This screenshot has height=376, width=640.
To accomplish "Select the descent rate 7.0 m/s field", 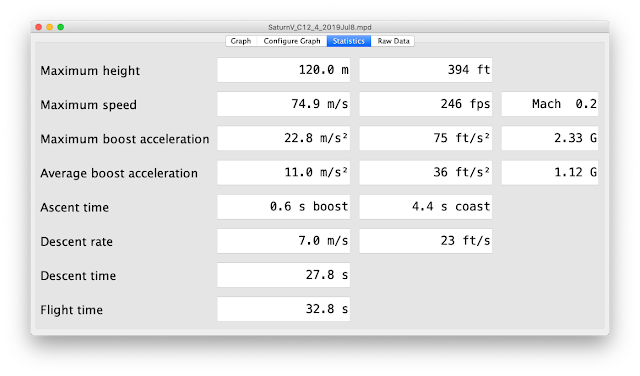I will pyautogui.click(x=284, y=241).
